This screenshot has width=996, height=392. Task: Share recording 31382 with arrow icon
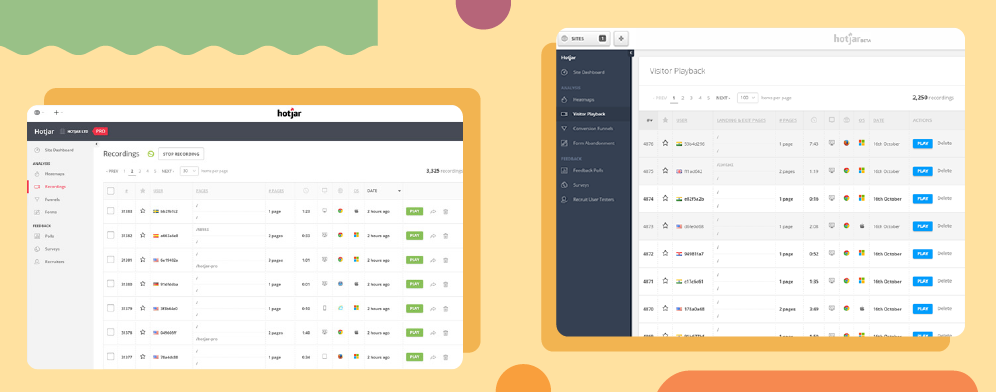pos(433,235)
